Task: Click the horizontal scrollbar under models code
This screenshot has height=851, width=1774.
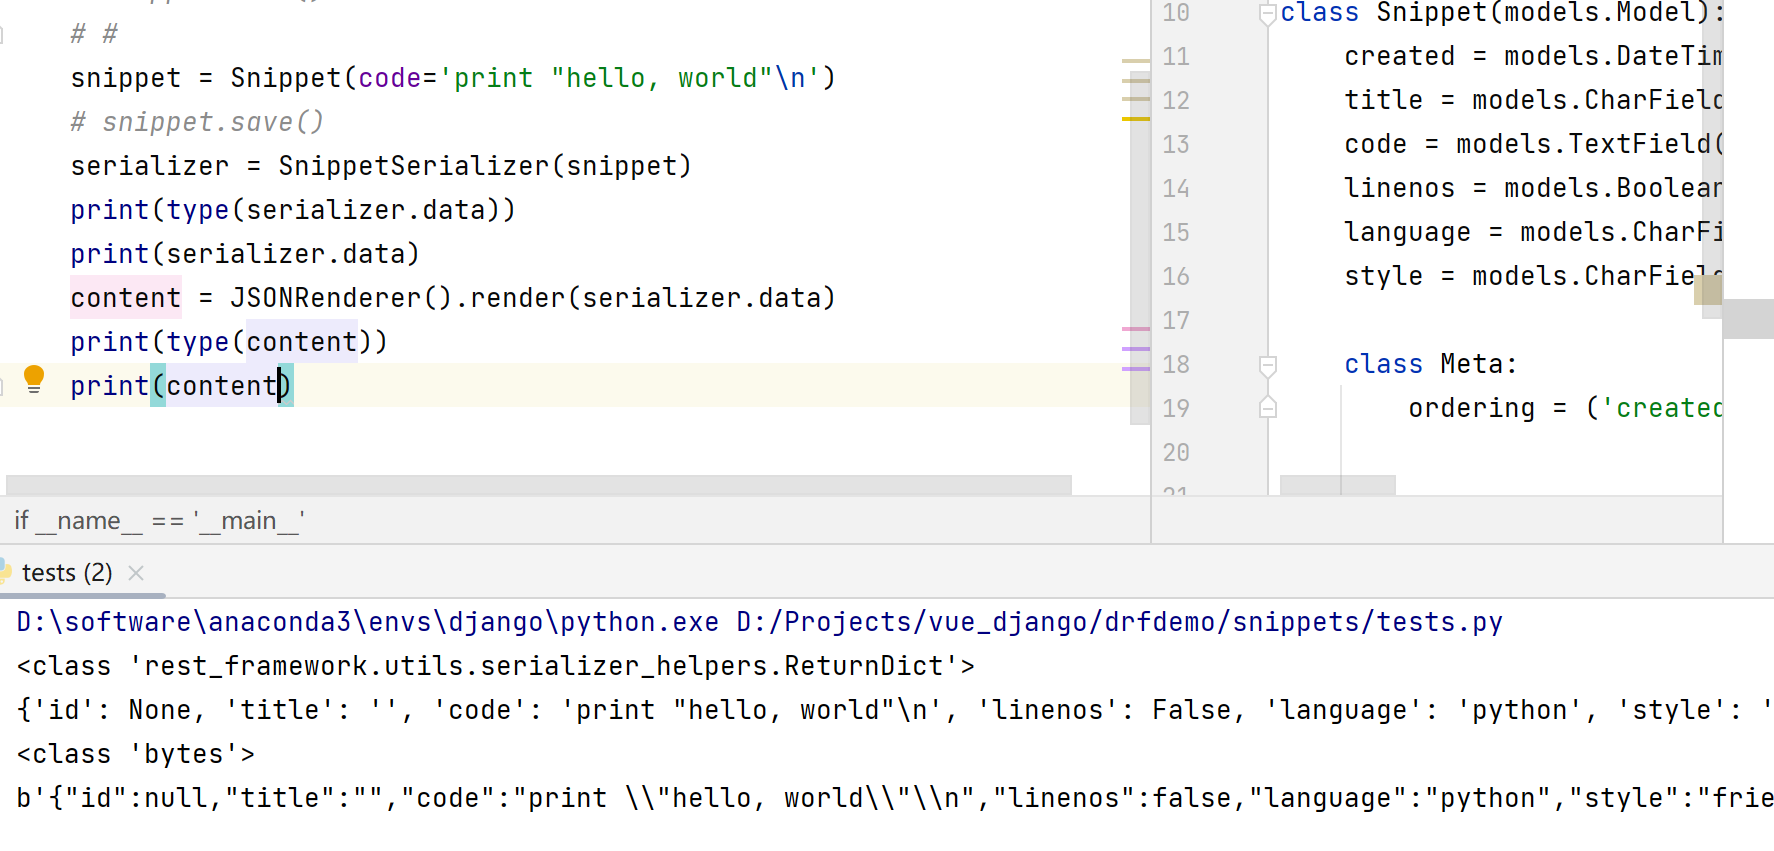Action: click(x=1337, y=485)
